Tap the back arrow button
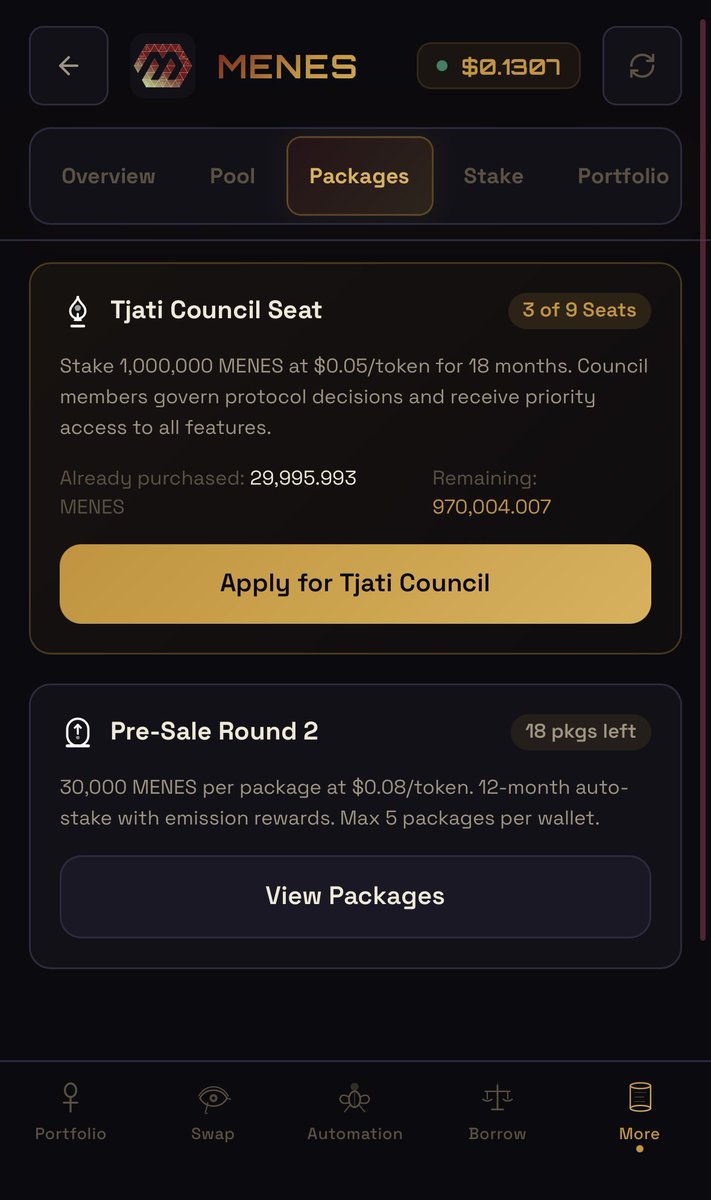711x1200 pixels. coord(68,66)
